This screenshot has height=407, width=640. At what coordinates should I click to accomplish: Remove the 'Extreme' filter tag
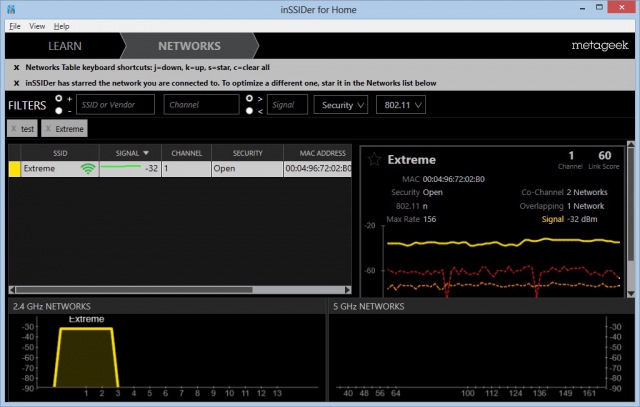tap(48, 129)
